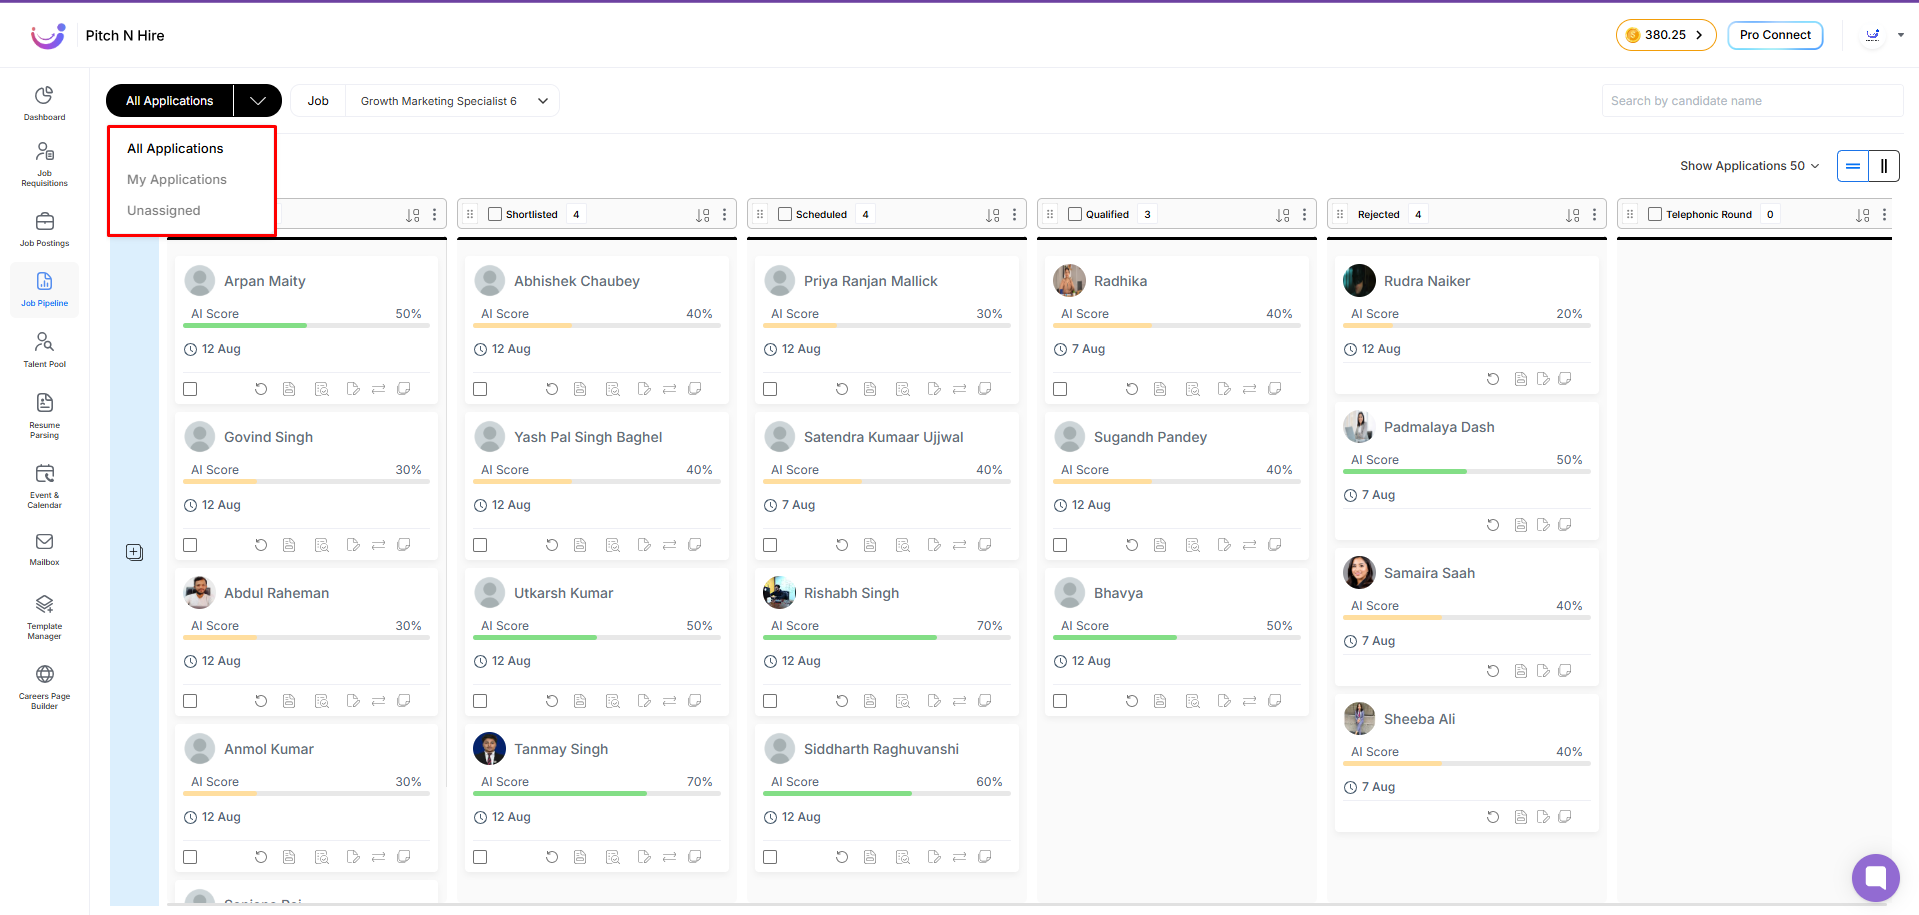
Task: Check the Scheduled column checkbox
Action: (785, 214)
